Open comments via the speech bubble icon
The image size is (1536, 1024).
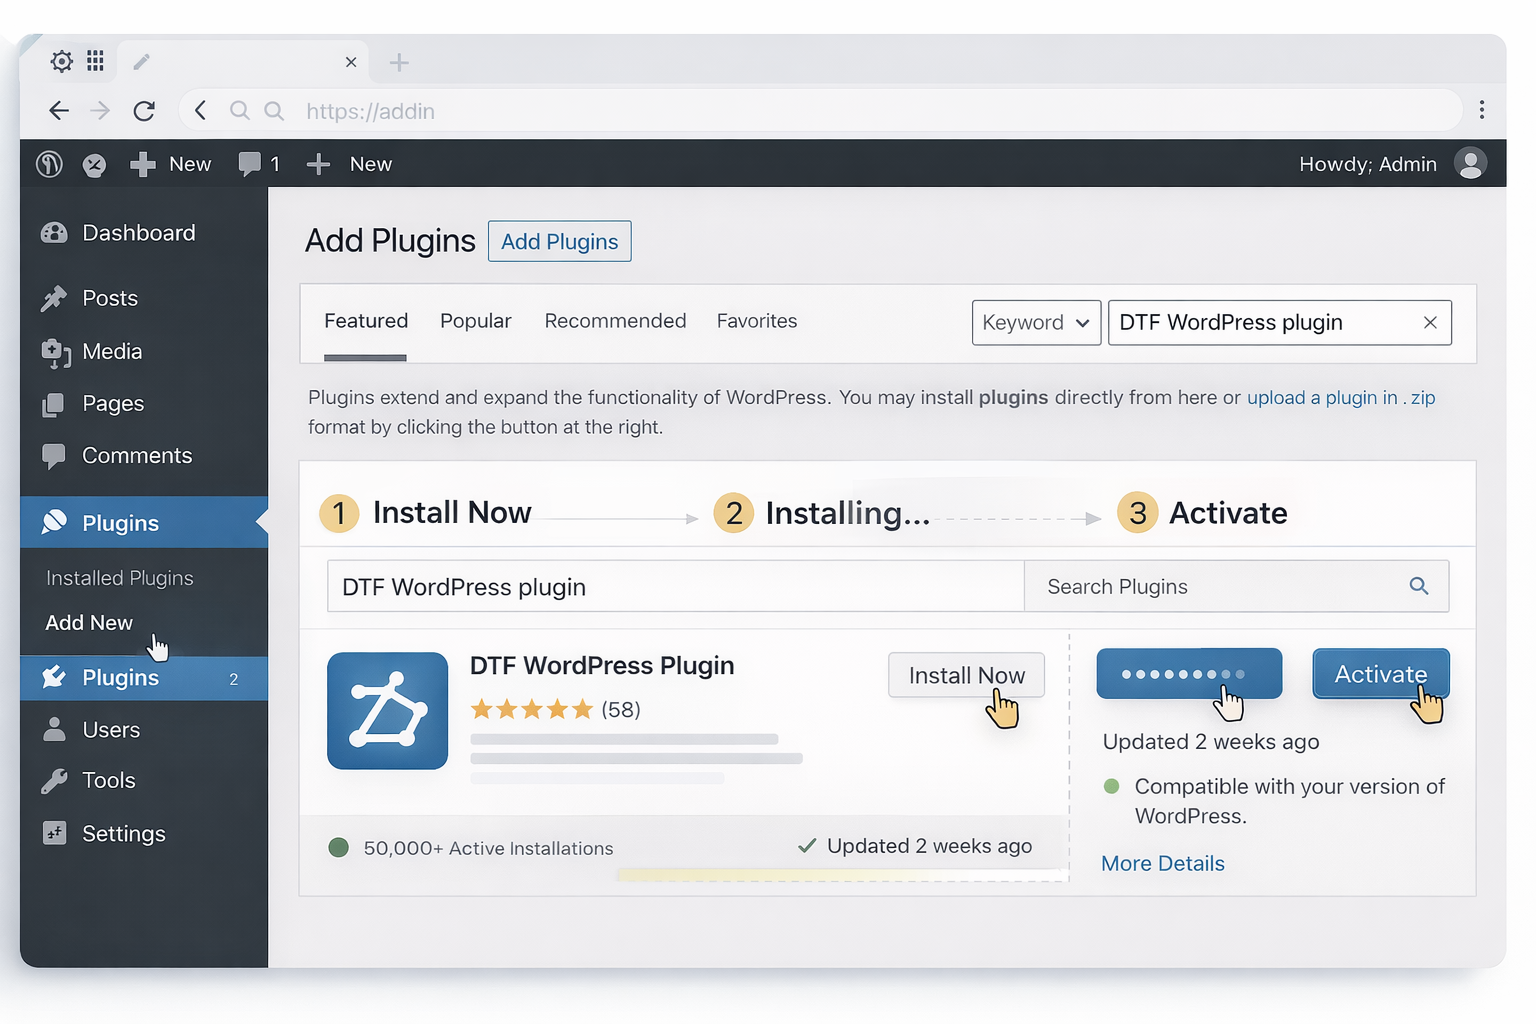pyautogui.click(x=250, y=163)
